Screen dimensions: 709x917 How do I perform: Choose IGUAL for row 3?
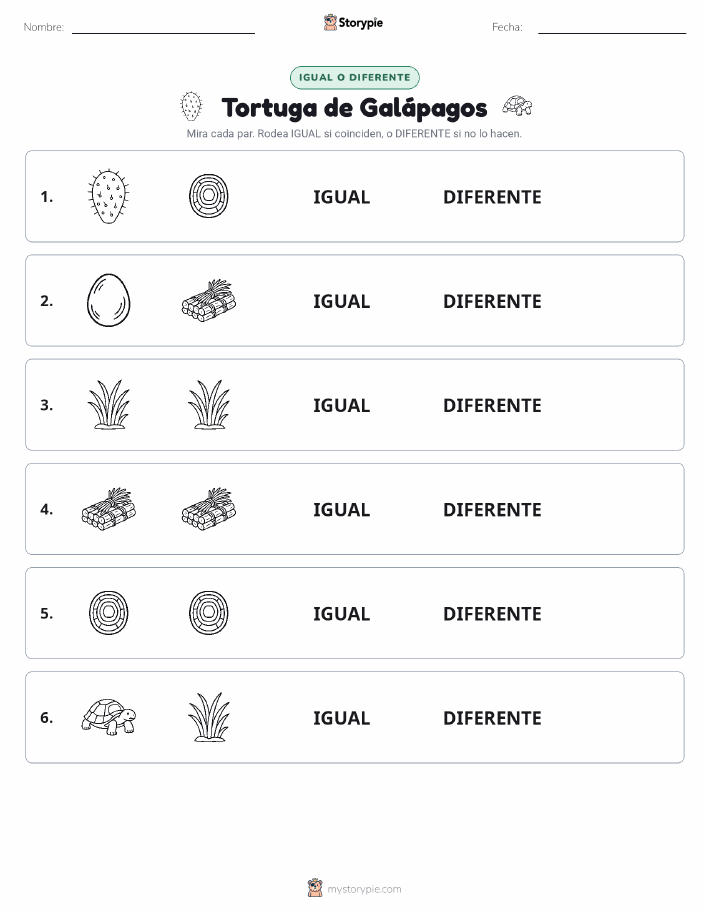tap(342, 405)
